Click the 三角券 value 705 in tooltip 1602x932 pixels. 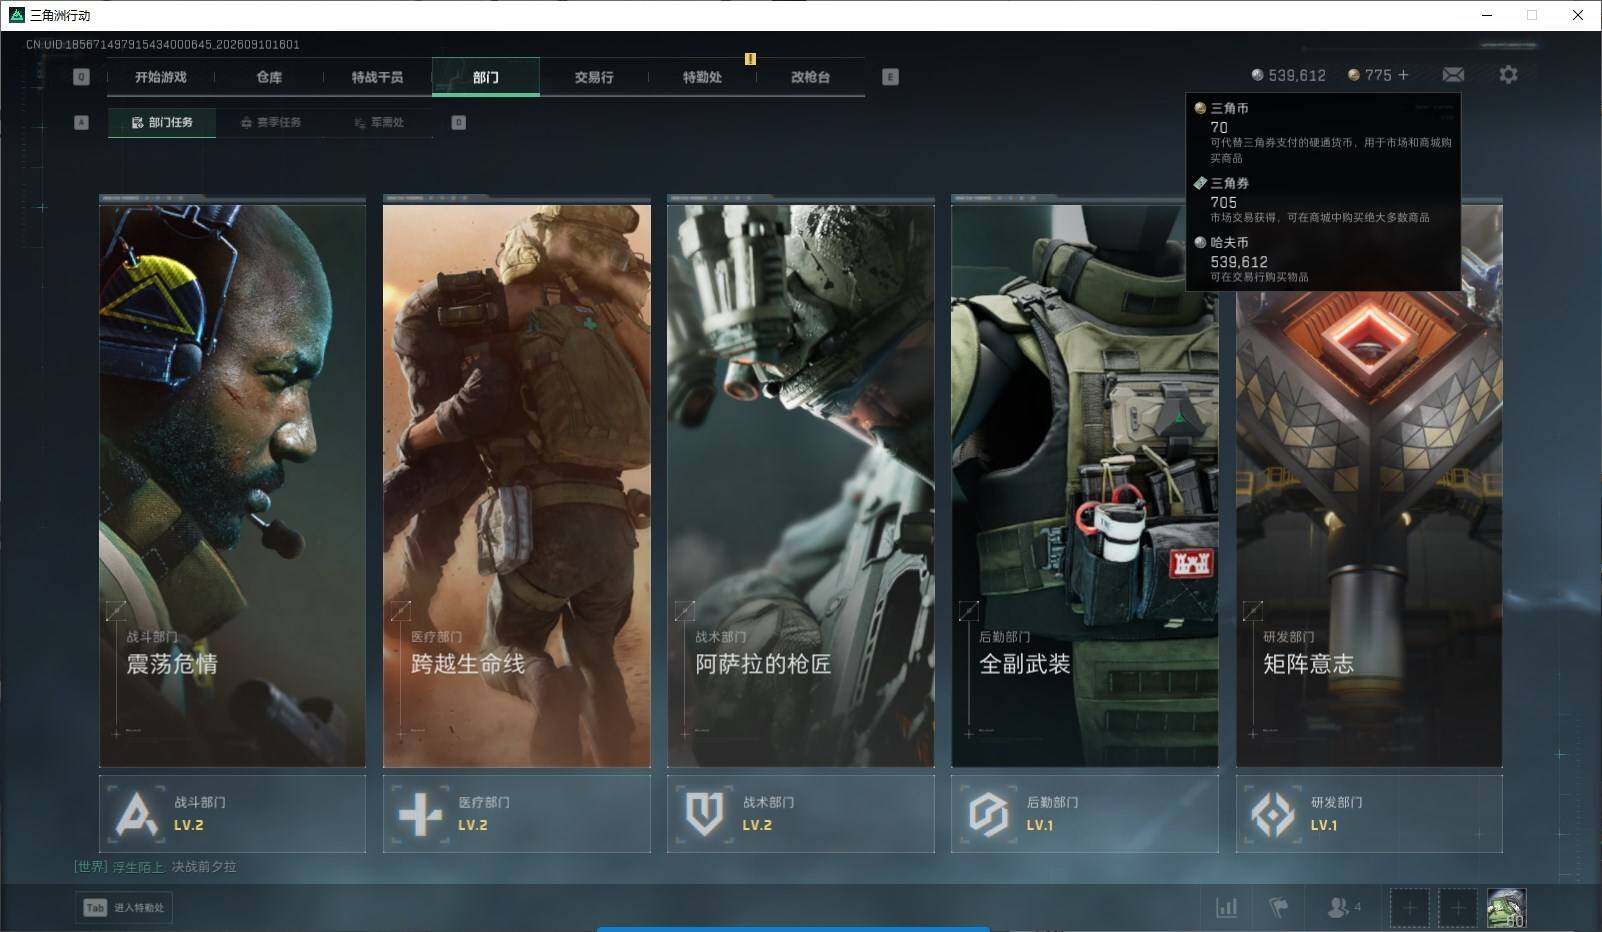click(1223, 202)
